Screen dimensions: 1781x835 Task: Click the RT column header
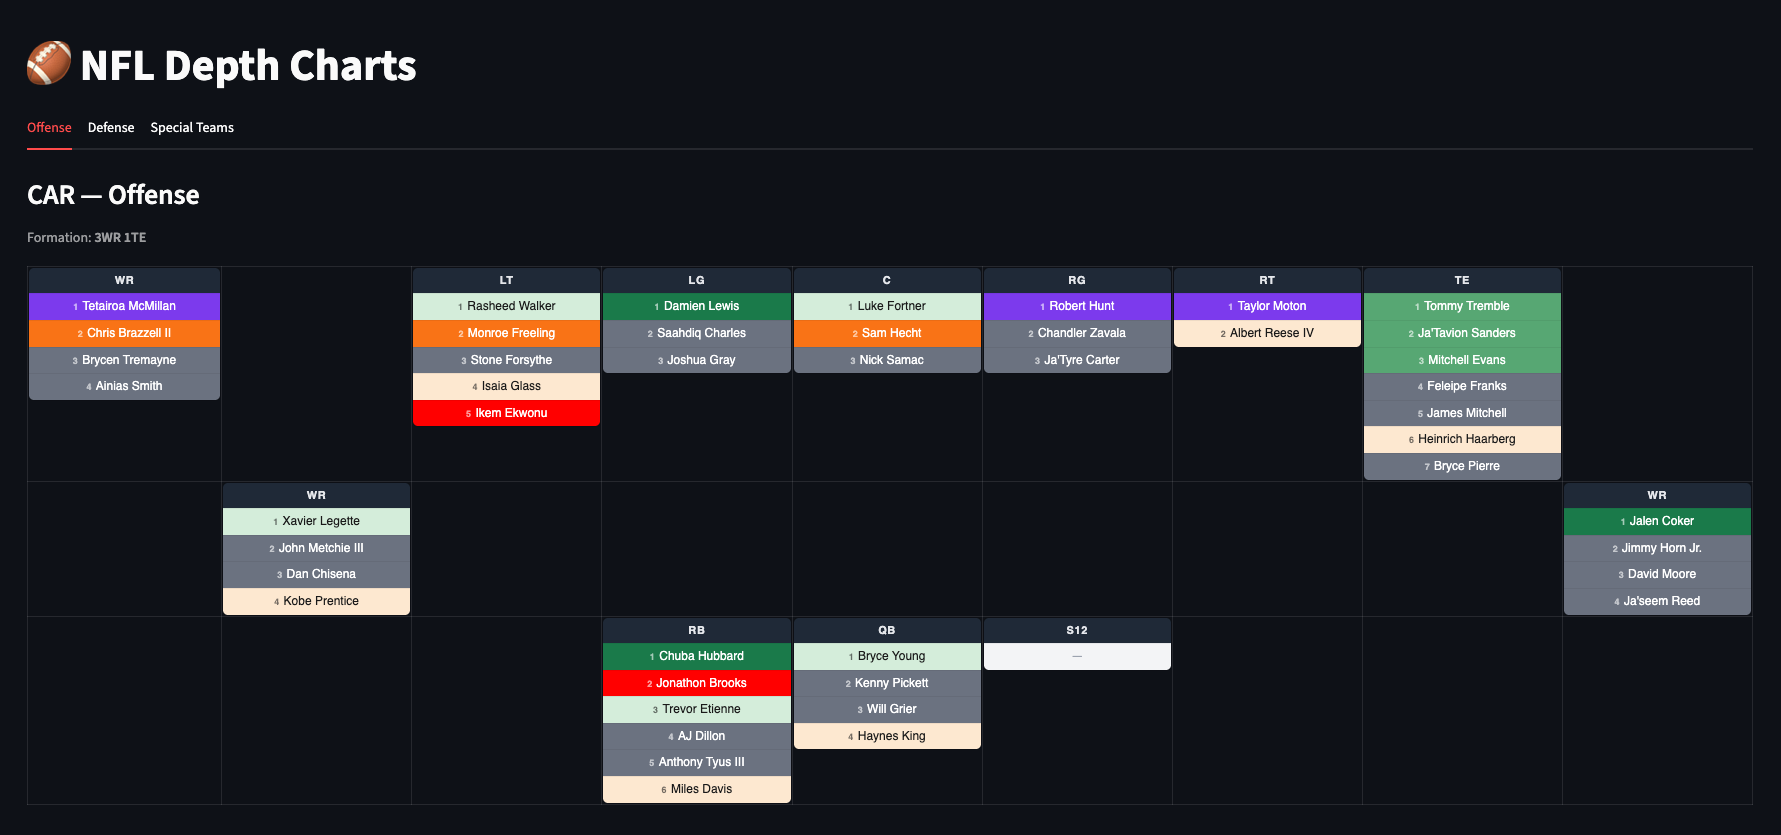[x=1267, y=280]
